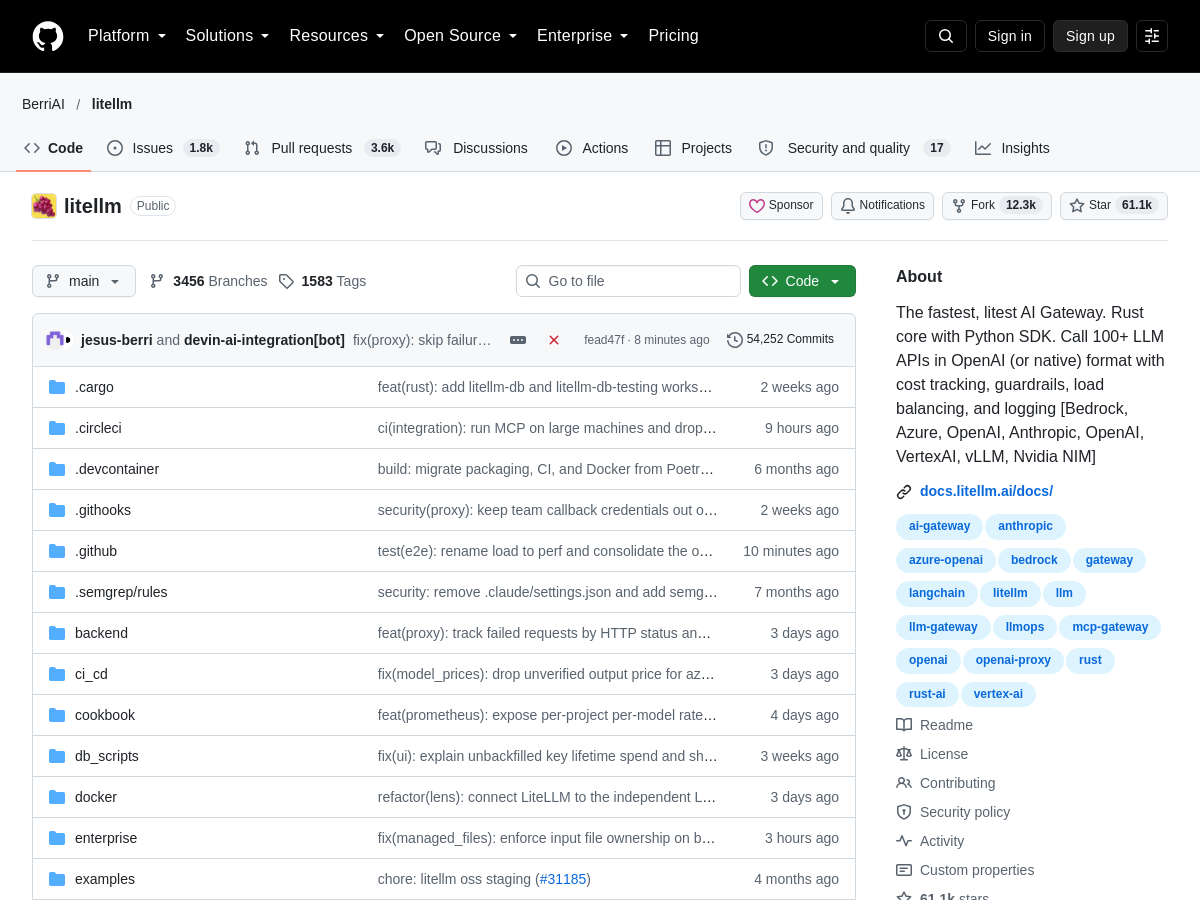This screenshot has height=900, width=1200.
Task: Click the Contributing people icon
Action: click(904, 783)
